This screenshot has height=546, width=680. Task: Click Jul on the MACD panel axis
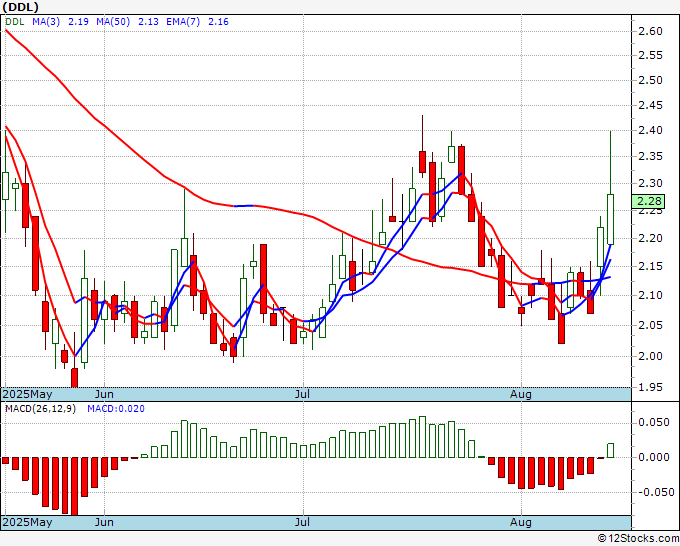point(302,522)
